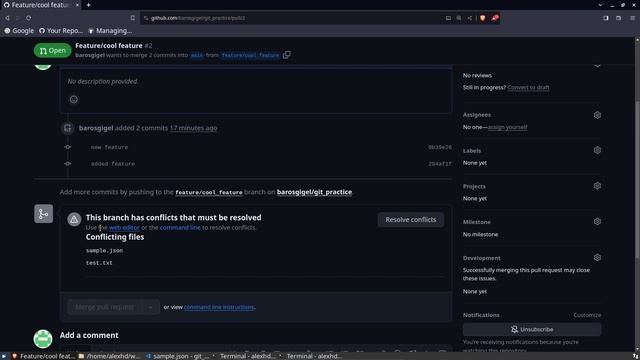Open the Managing... bookmark

click(x=110, y=31)
